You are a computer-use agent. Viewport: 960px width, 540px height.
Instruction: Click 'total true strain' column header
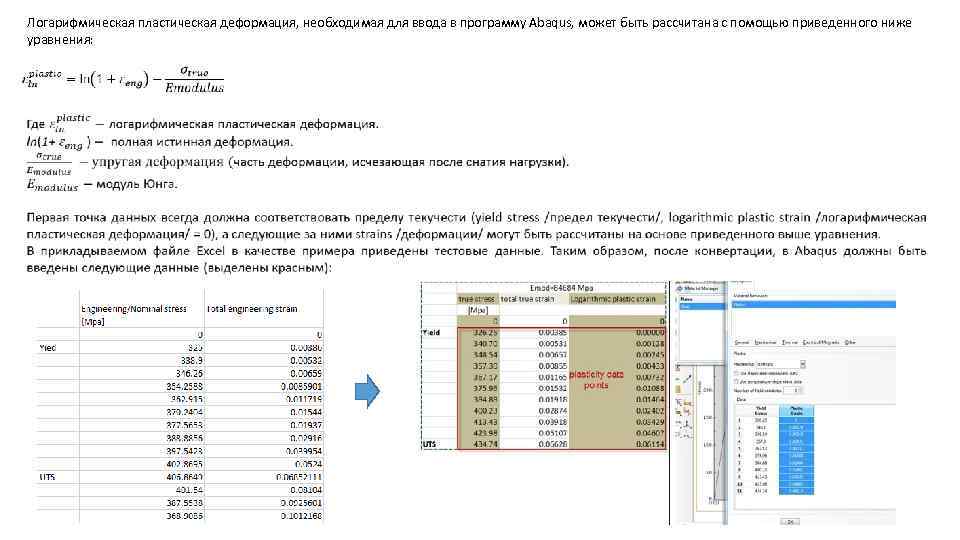[533, 299]
